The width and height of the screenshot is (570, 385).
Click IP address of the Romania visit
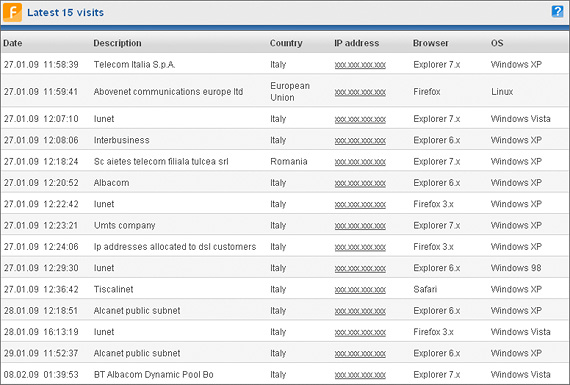point(360,162)
